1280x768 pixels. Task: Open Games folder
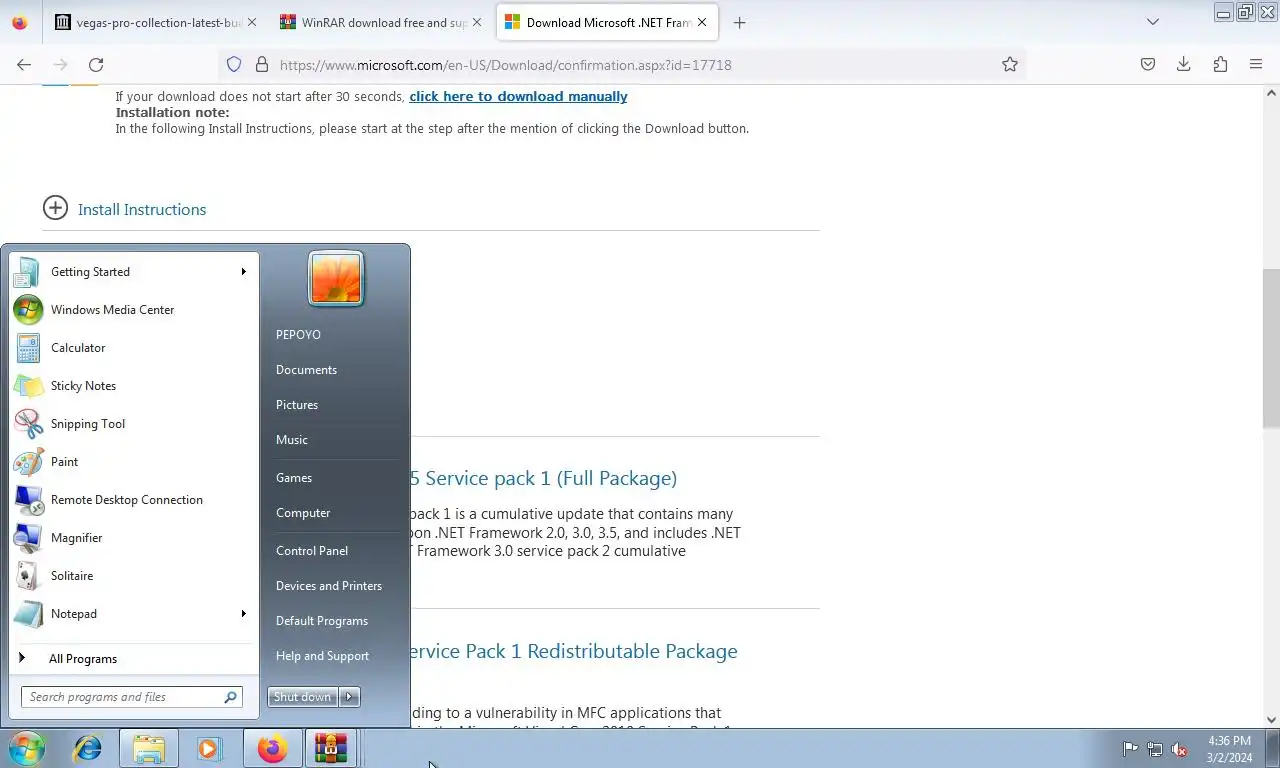pyautogui.click(x=294, y=478)
